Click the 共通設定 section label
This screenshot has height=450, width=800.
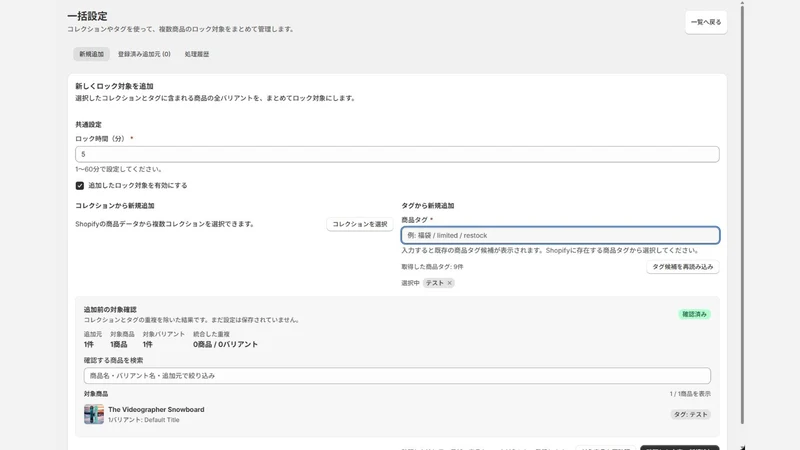coord(88,124)
